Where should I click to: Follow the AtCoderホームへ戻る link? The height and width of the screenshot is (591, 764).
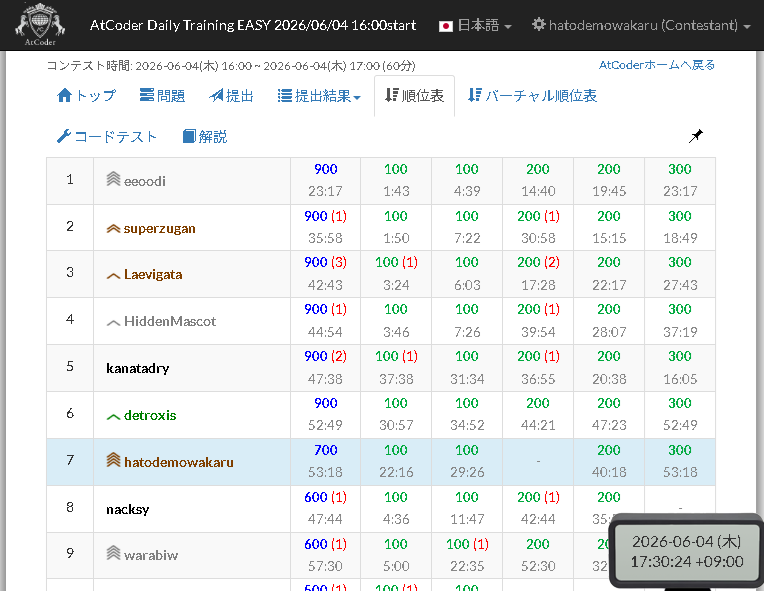click(x=656, y=65)
